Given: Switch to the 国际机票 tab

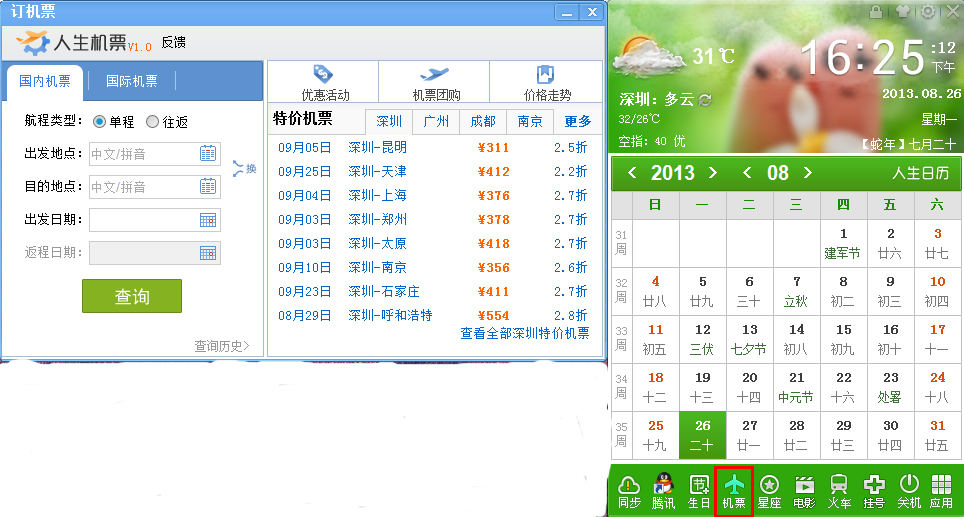Looking at the screenshot, I should click(131, 81).
